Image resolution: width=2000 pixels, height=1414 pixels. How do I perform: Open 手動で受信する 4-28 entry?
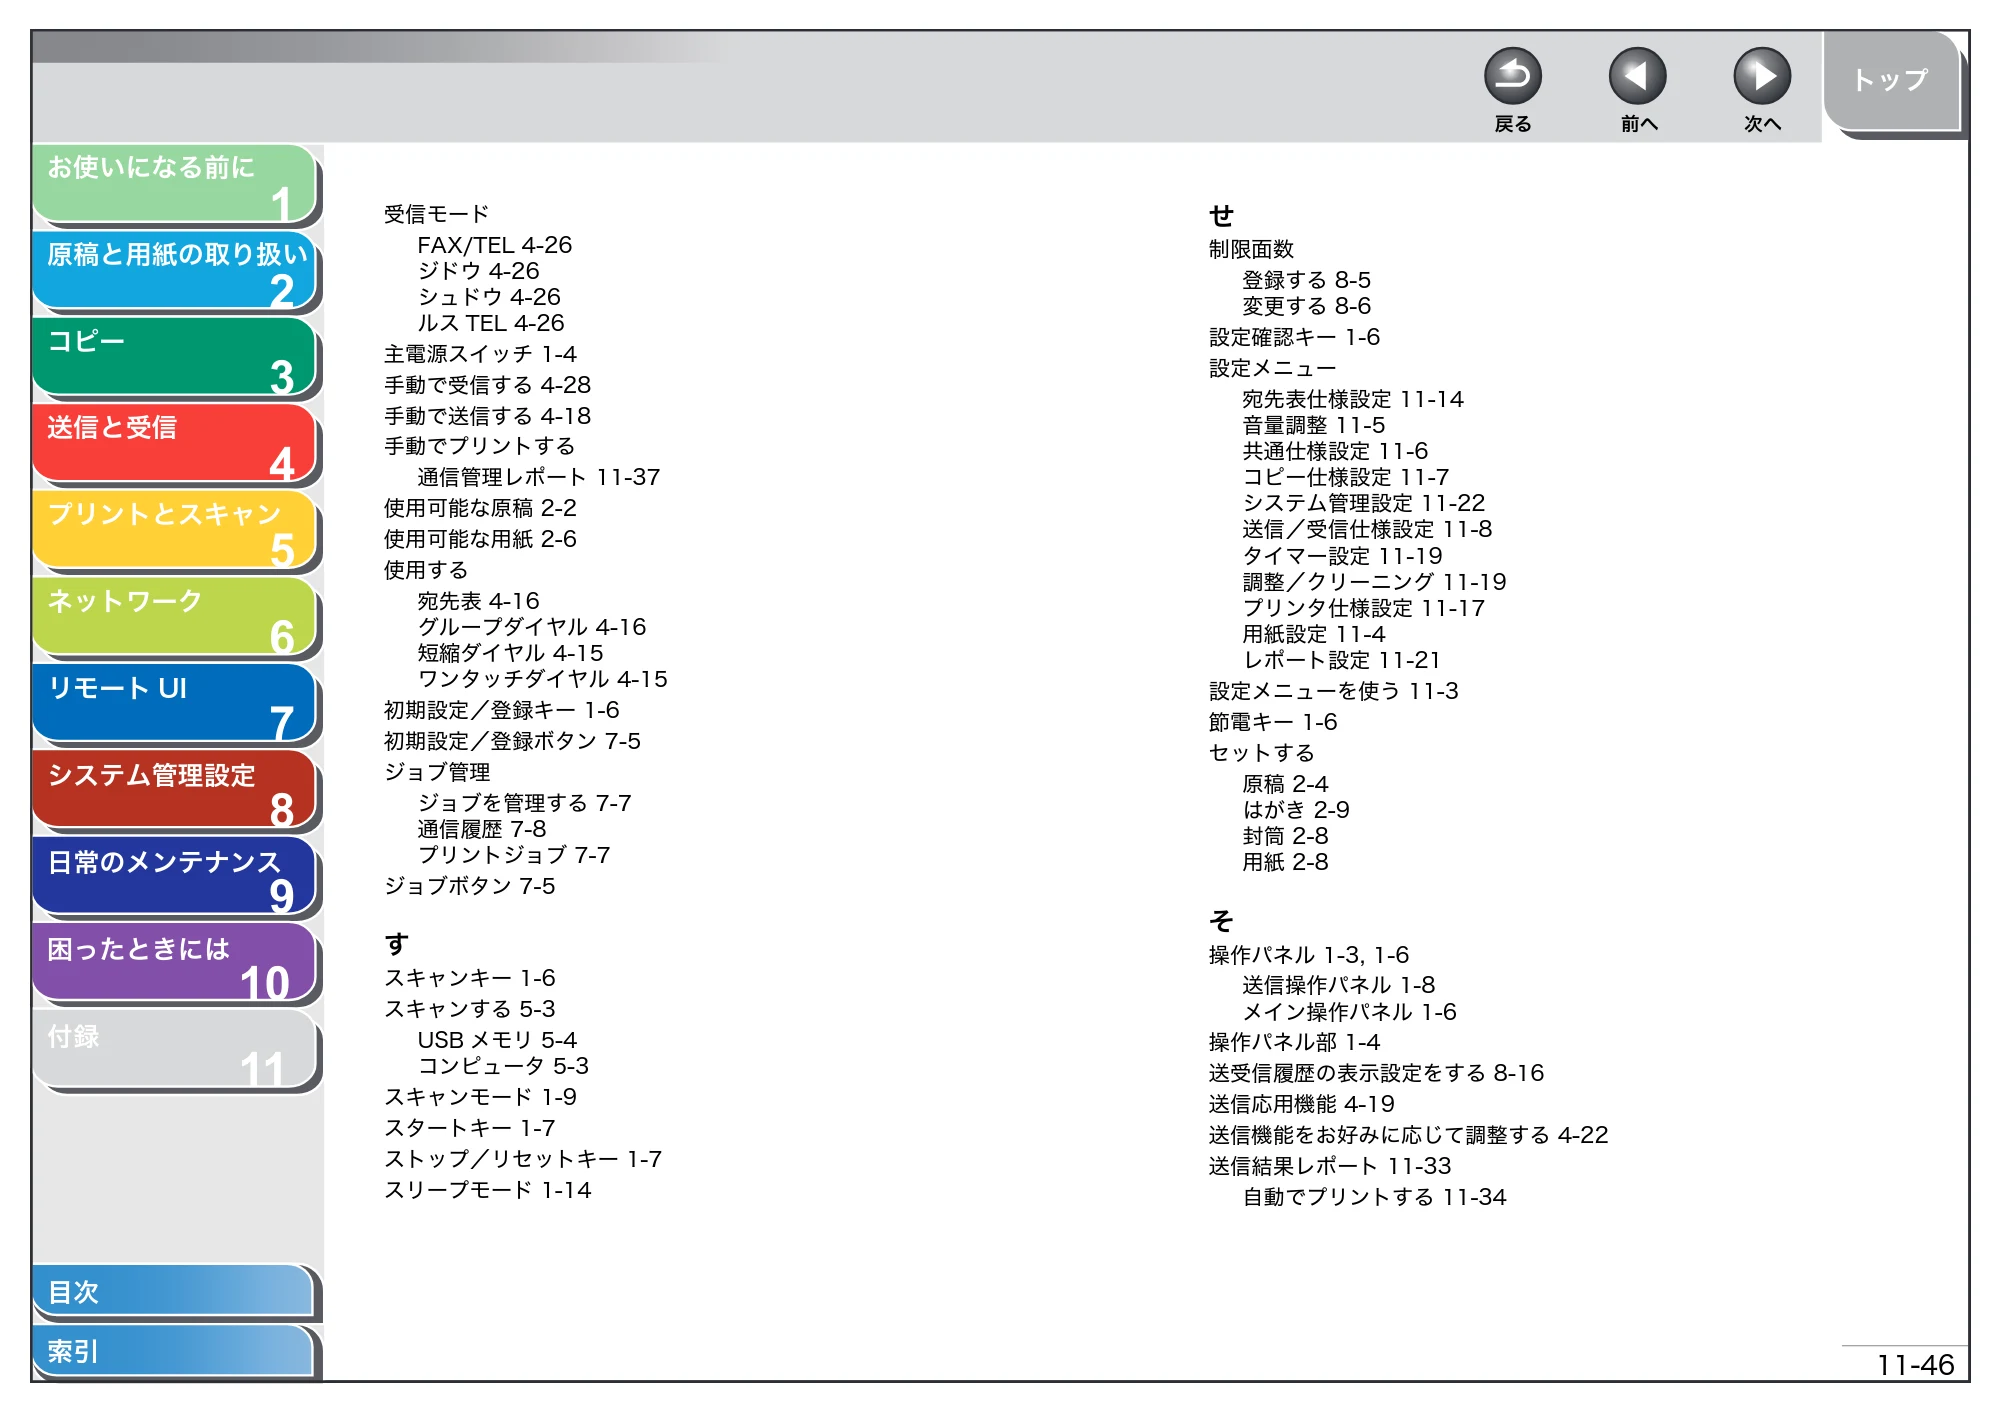click(x=487, y=385)
